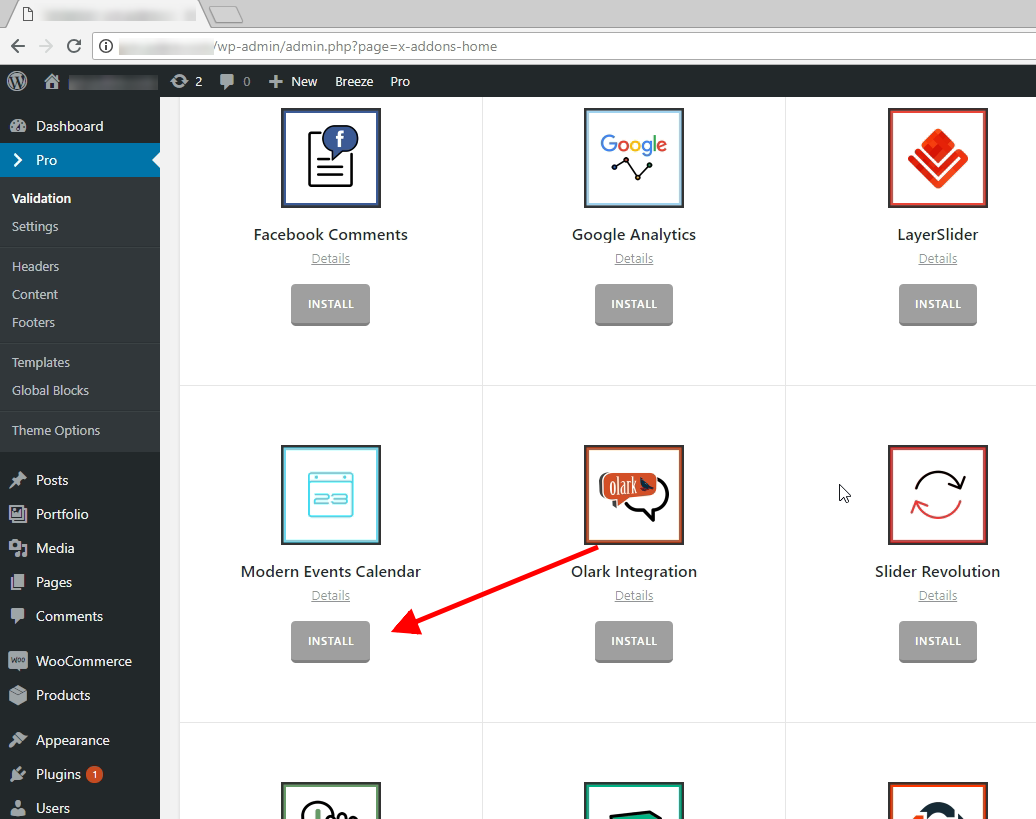Open the Plugins menu in sidebar
Viewport: 1036px width, 819px height.
point(58,774)
